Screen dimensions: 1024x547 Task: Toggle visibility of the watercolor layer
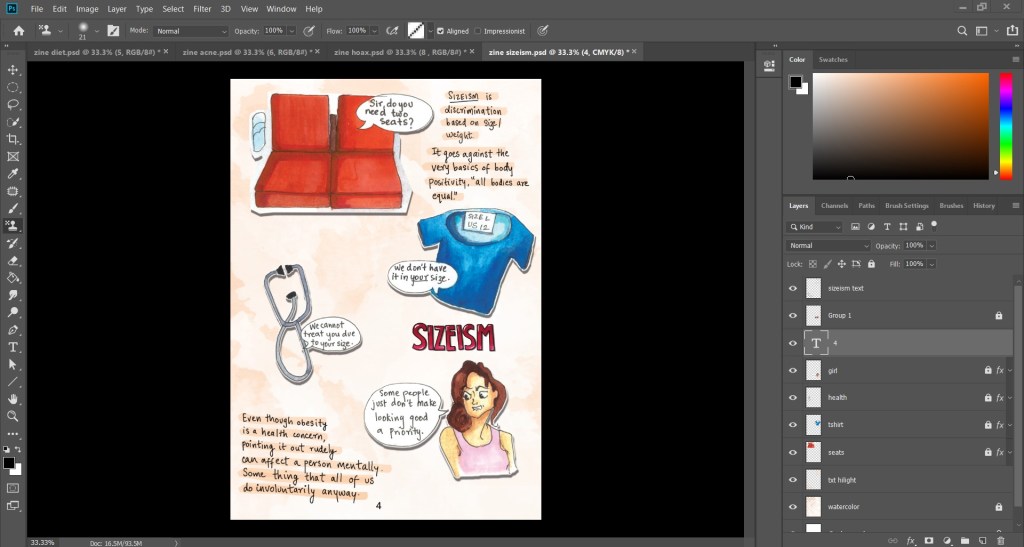click(793, 506)
